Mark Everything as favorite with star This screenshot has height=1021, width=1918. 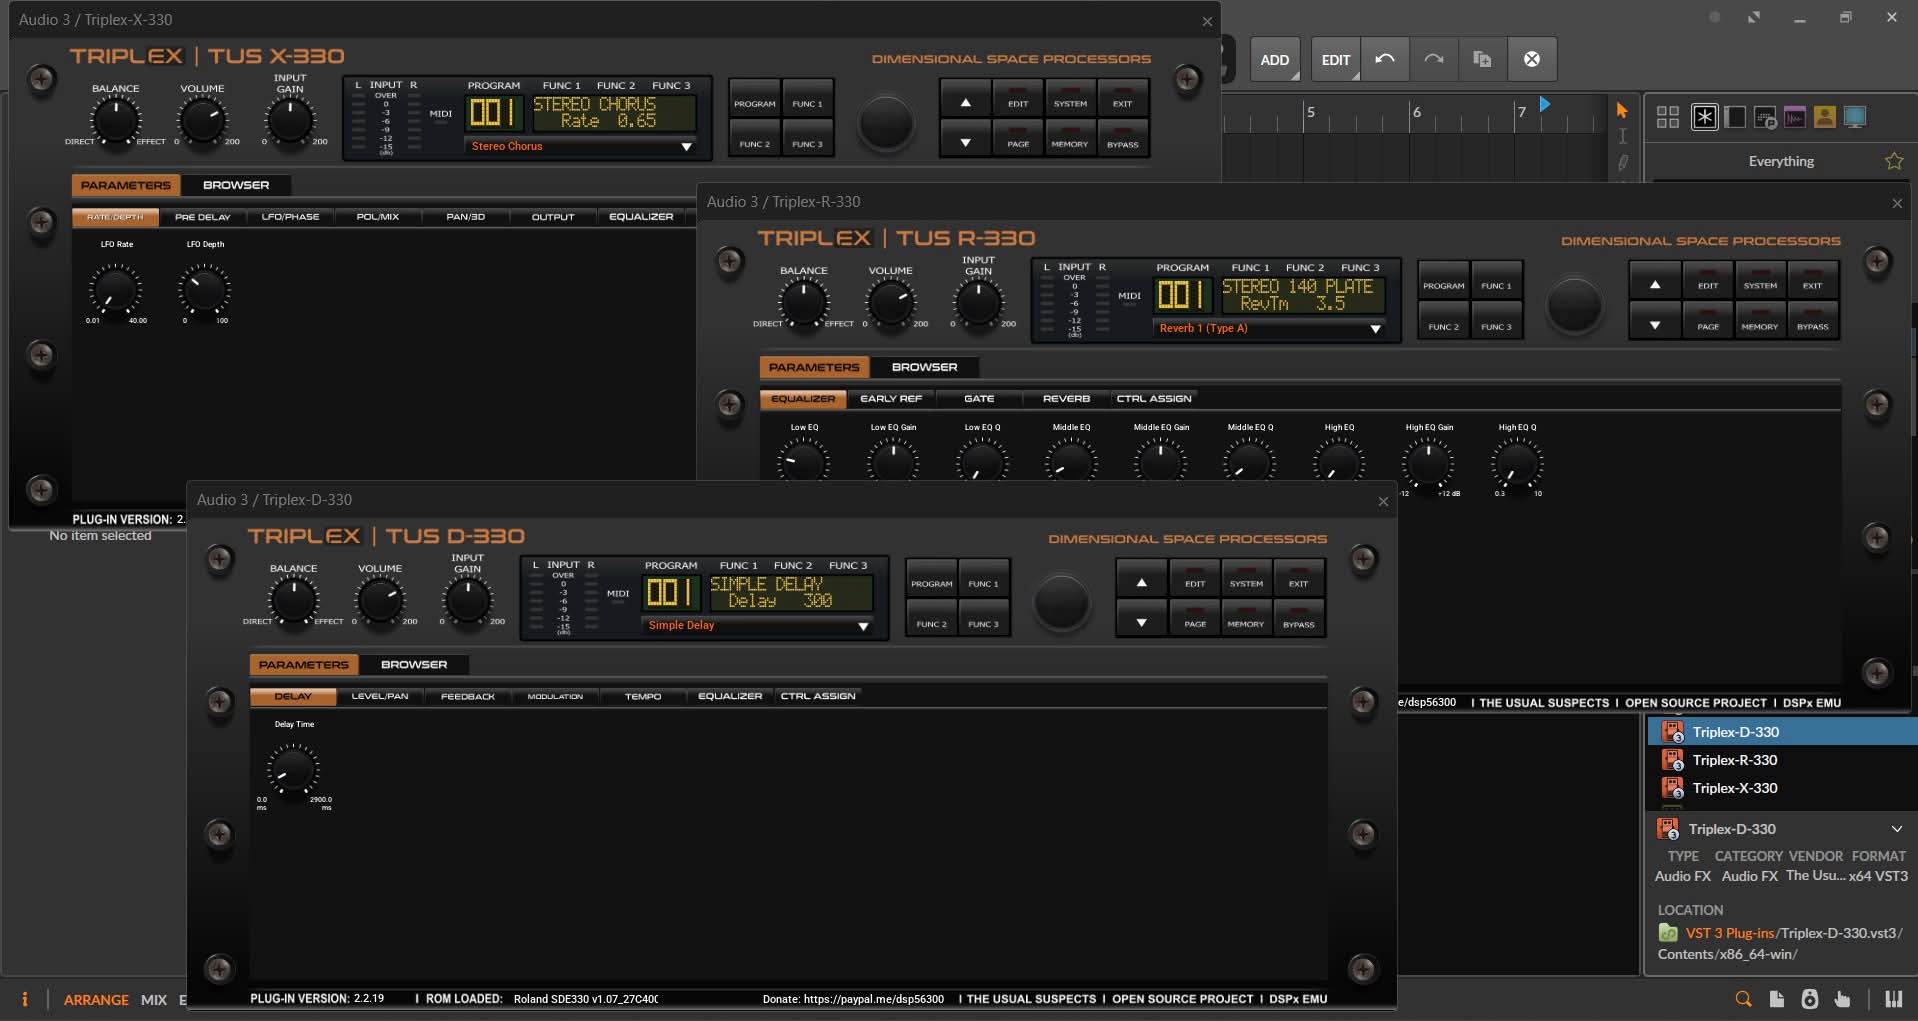click(x=1893, y=161)
